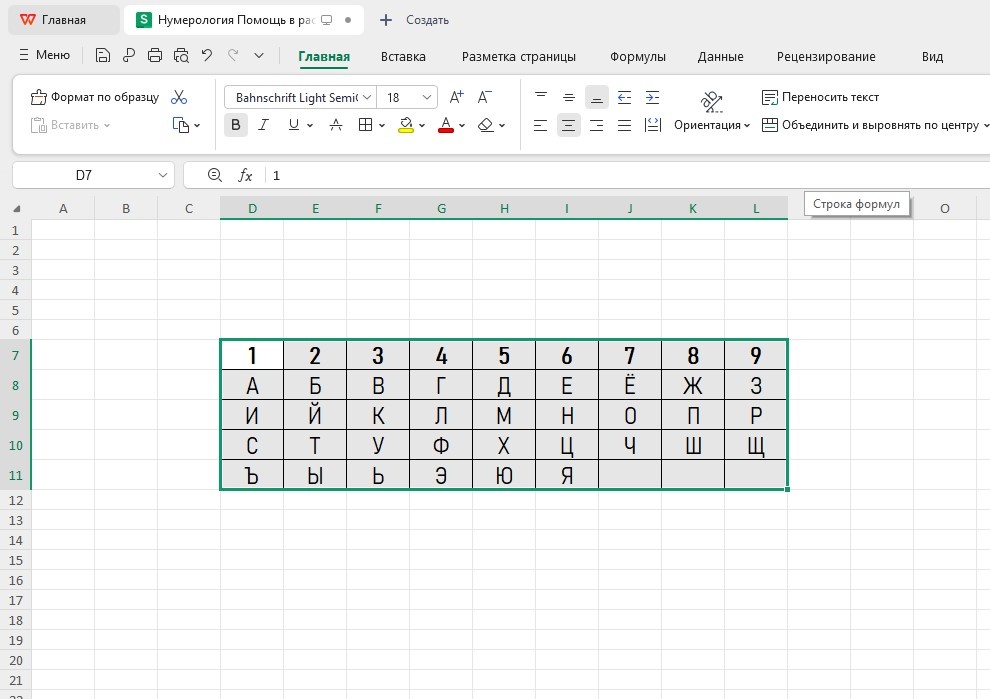Image resolution: width=990 pixels, height=699 pixels.
Task: Select column A header
Action: pos(63,208)
